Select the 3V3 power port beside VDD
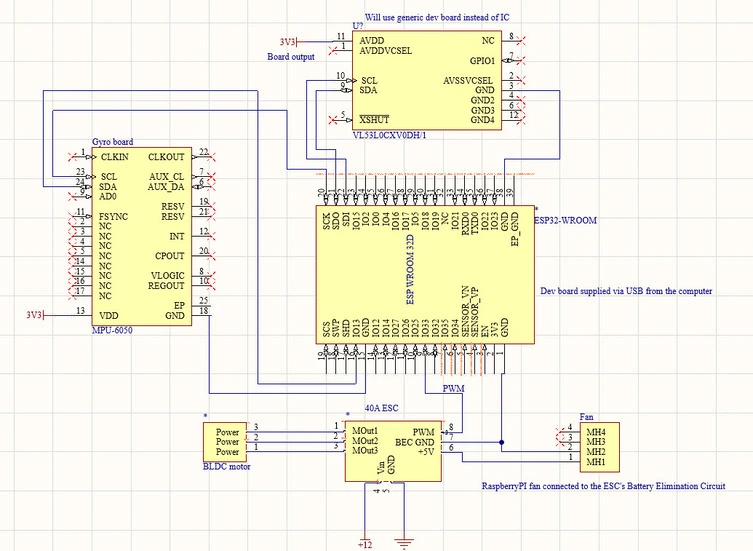The height and width of the screenshot is (551, 753). (35, 315)
